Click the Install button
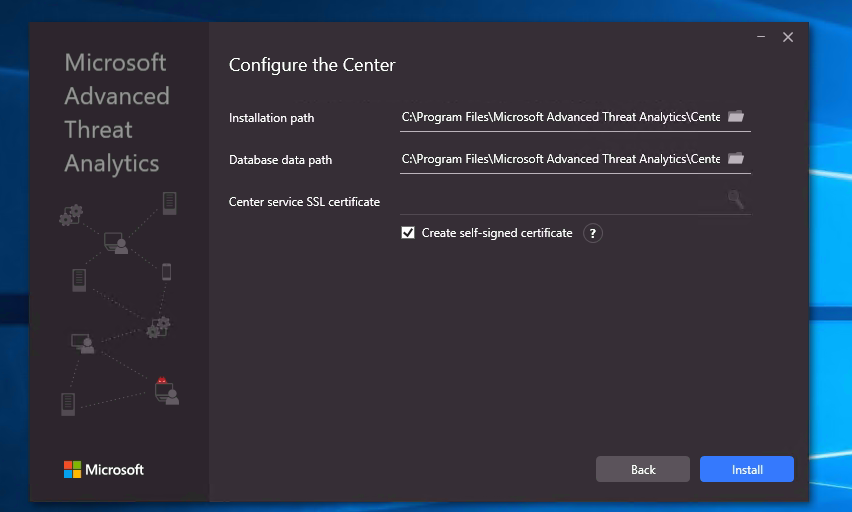This screenshot has width=852, height=512. click(x=747, y=469)
